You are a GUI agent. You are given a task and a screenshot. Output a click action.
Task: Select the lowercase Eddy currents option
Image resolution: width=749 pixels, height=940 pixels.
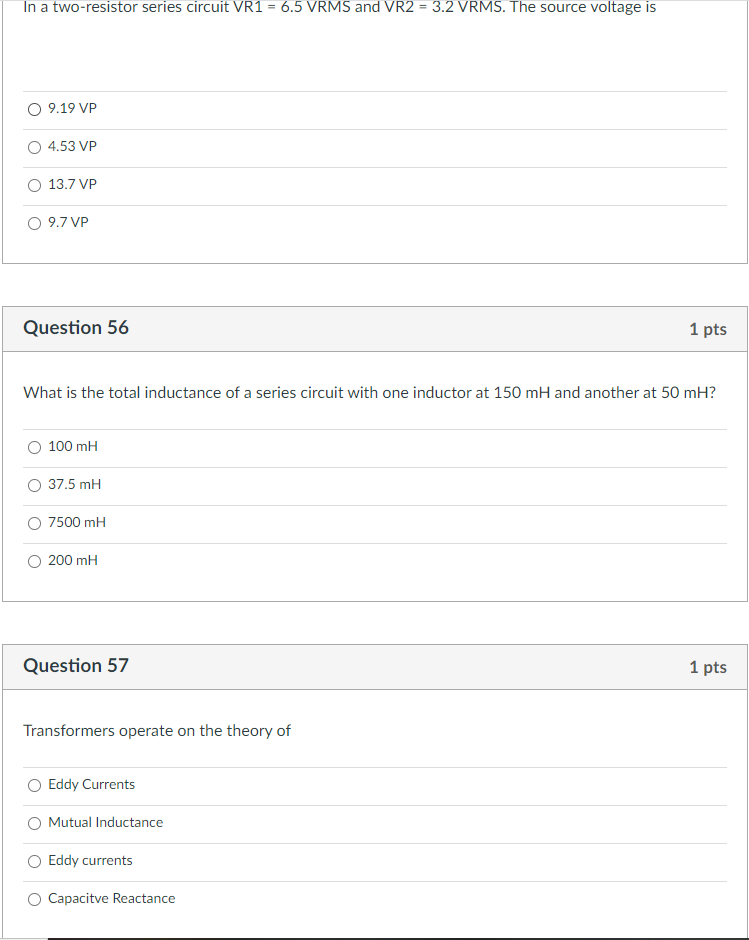coord(34,861)
